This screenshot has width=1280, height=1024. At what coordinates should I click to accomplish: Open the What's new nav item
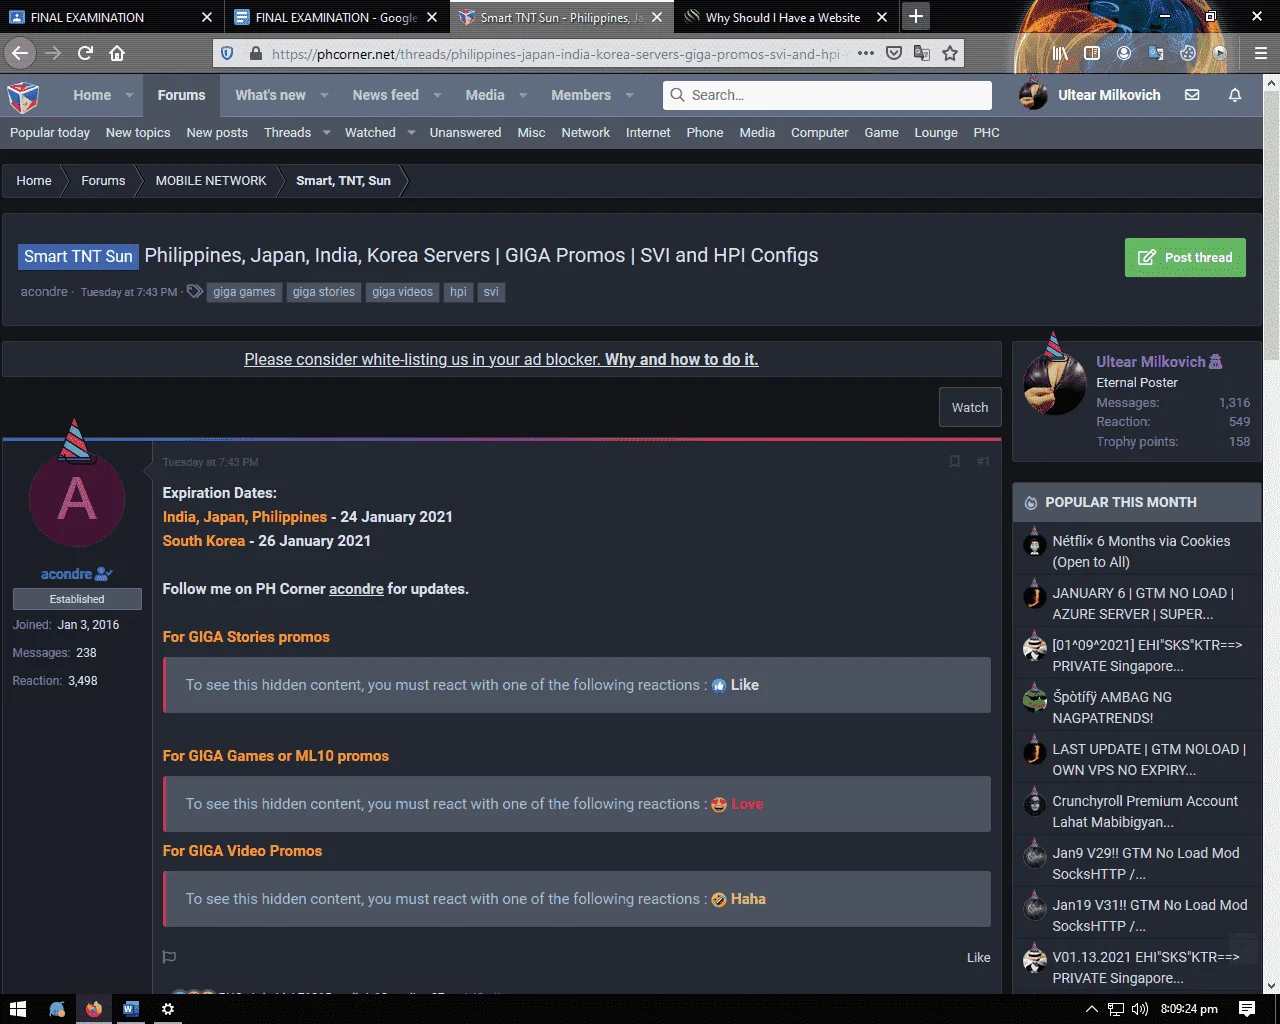[x=270, y=95]
